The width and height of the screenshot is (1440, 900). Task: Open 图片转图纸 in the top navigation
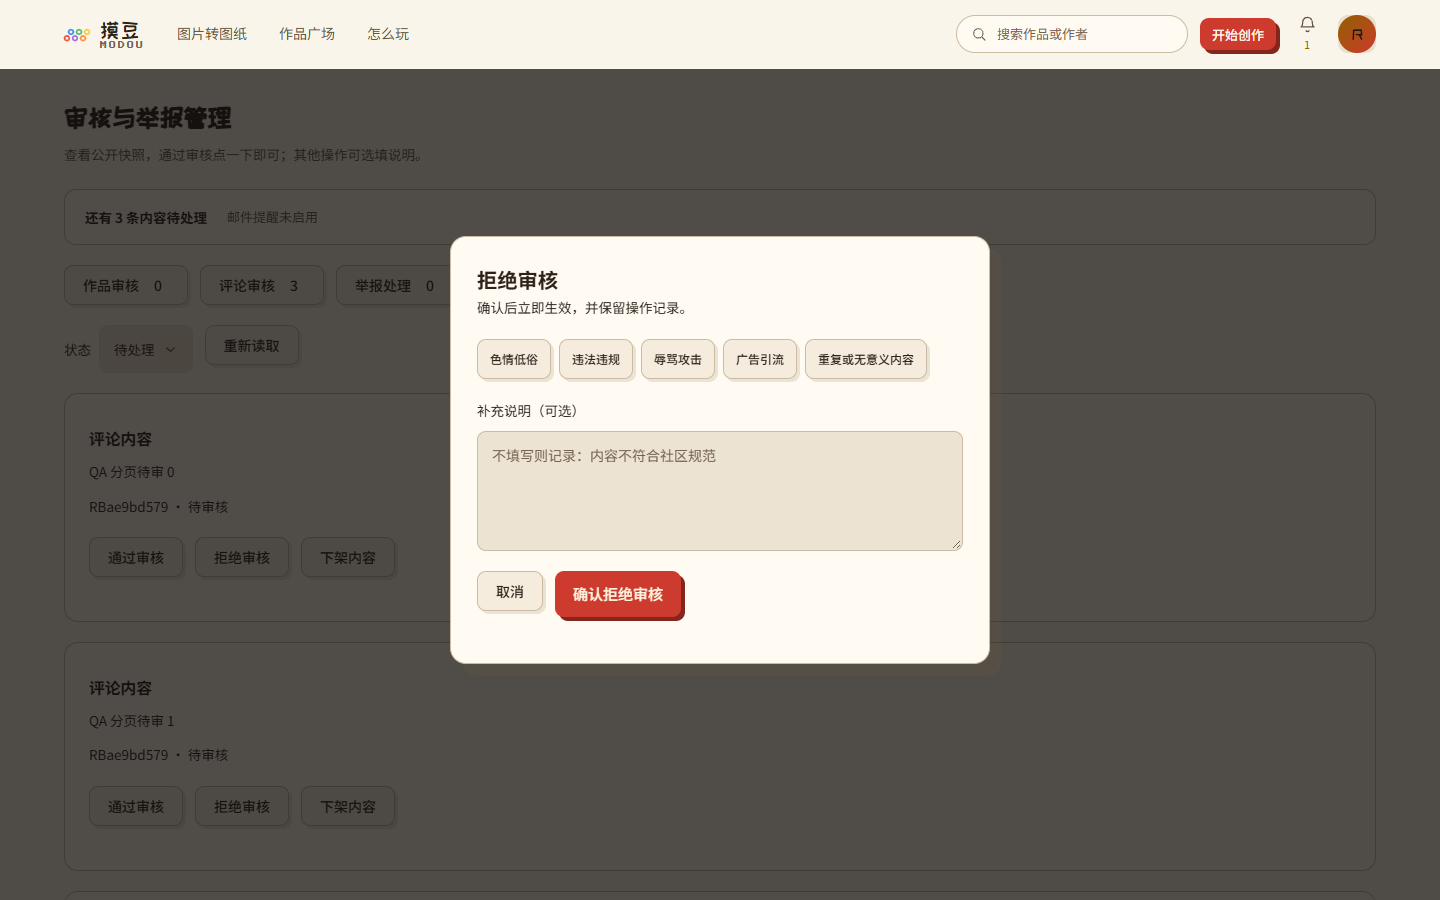coord(212,34)
